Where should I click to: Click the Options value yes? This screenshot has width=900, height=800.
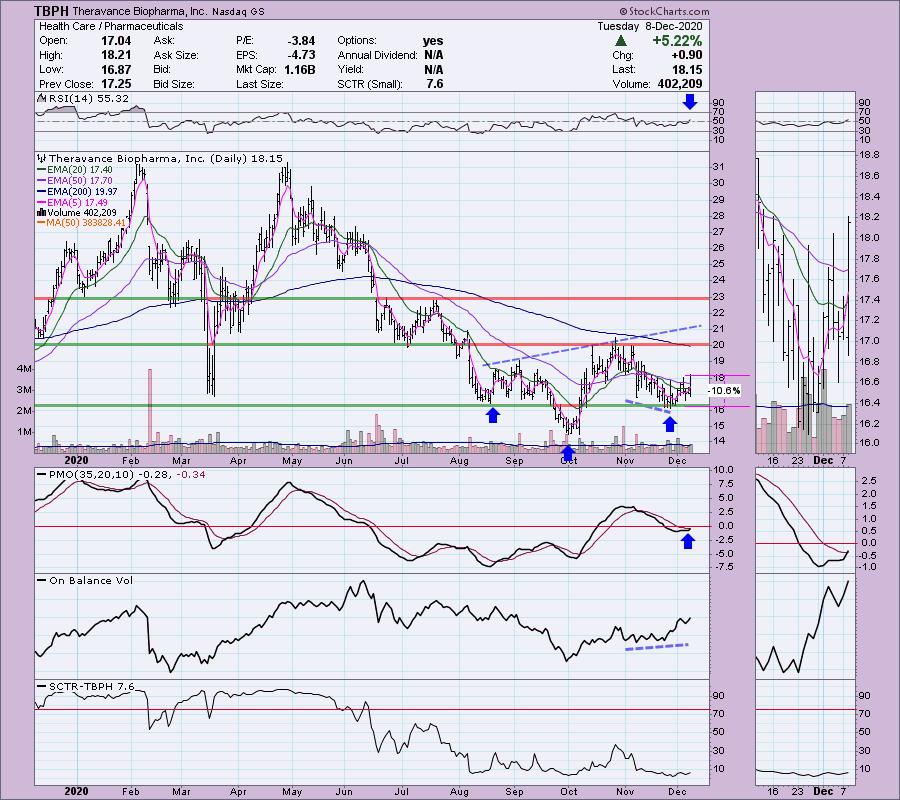click(x=433, y=41)
